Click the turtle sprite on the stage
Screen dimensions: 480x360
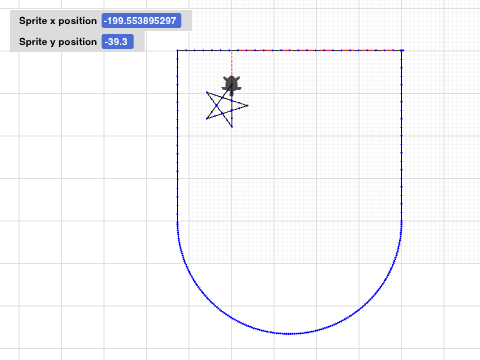click(232, 83)
